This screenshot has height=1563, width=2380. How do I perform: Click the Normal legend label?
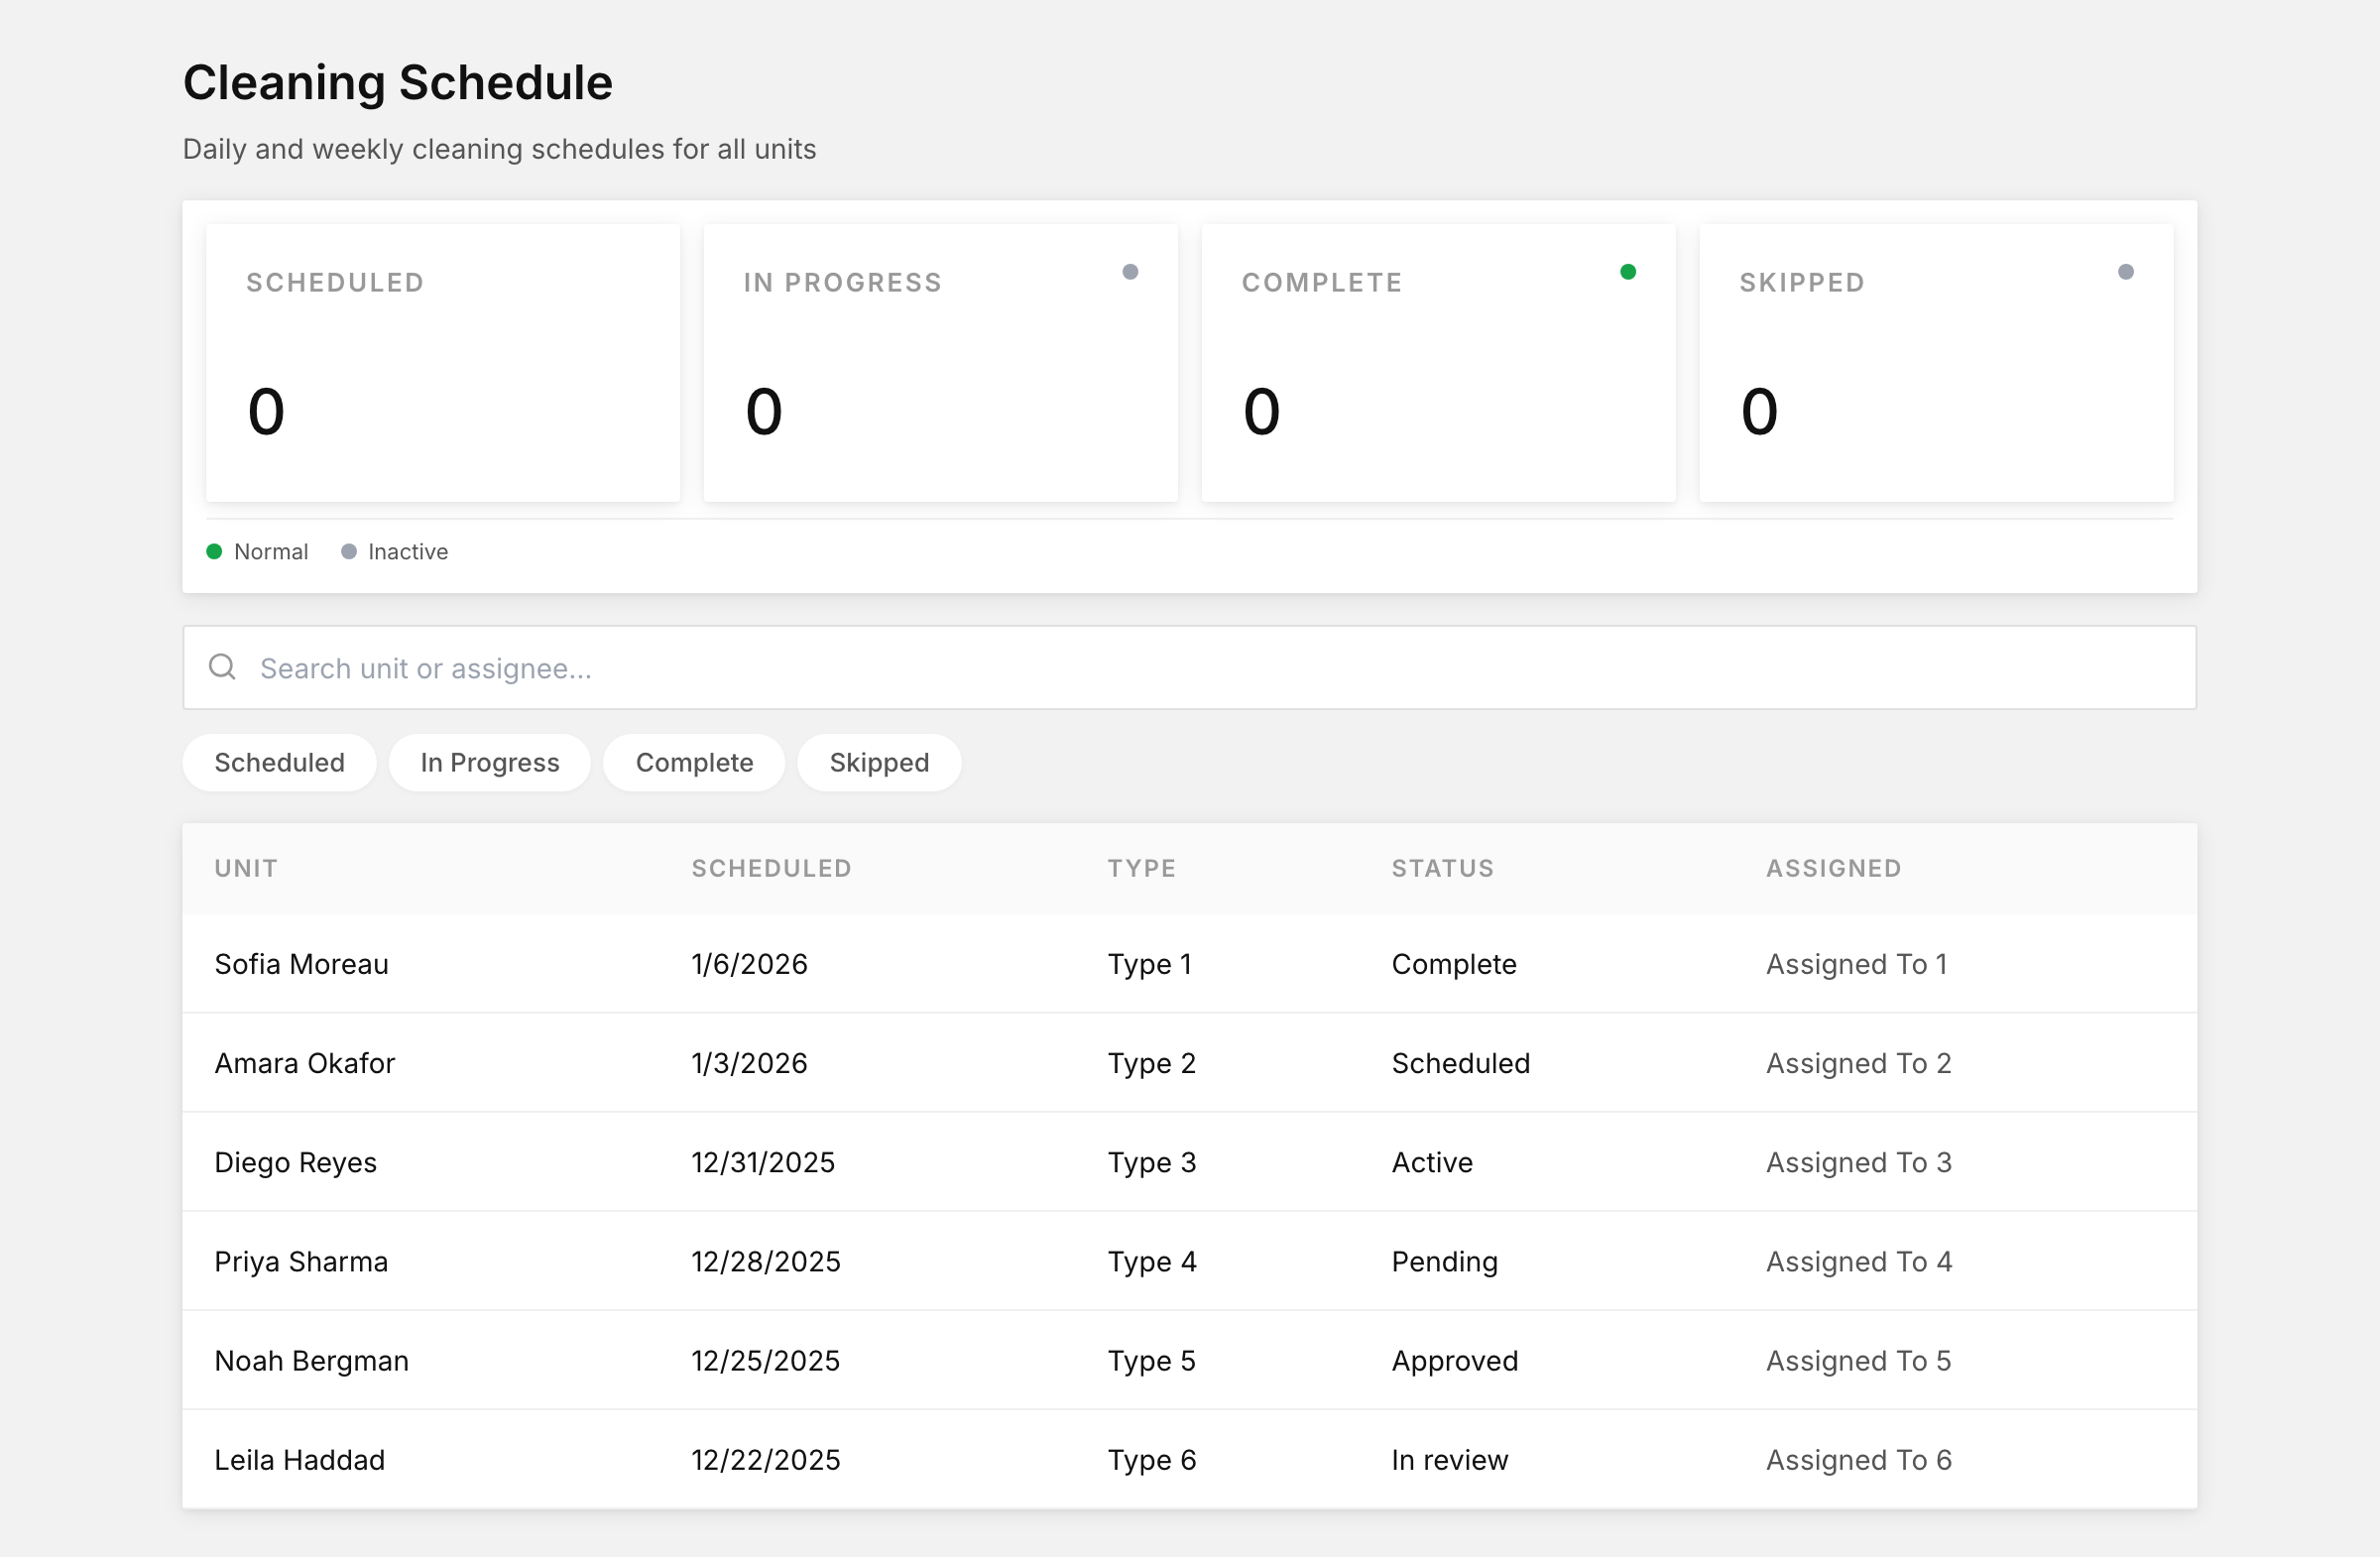click(271, 553)
